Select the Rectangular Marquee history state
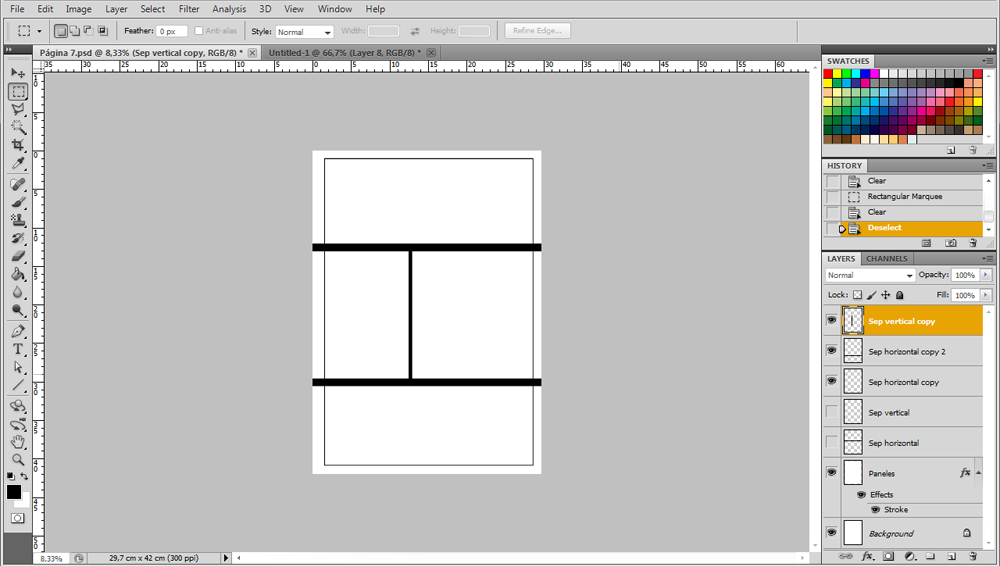 (904, 197)
